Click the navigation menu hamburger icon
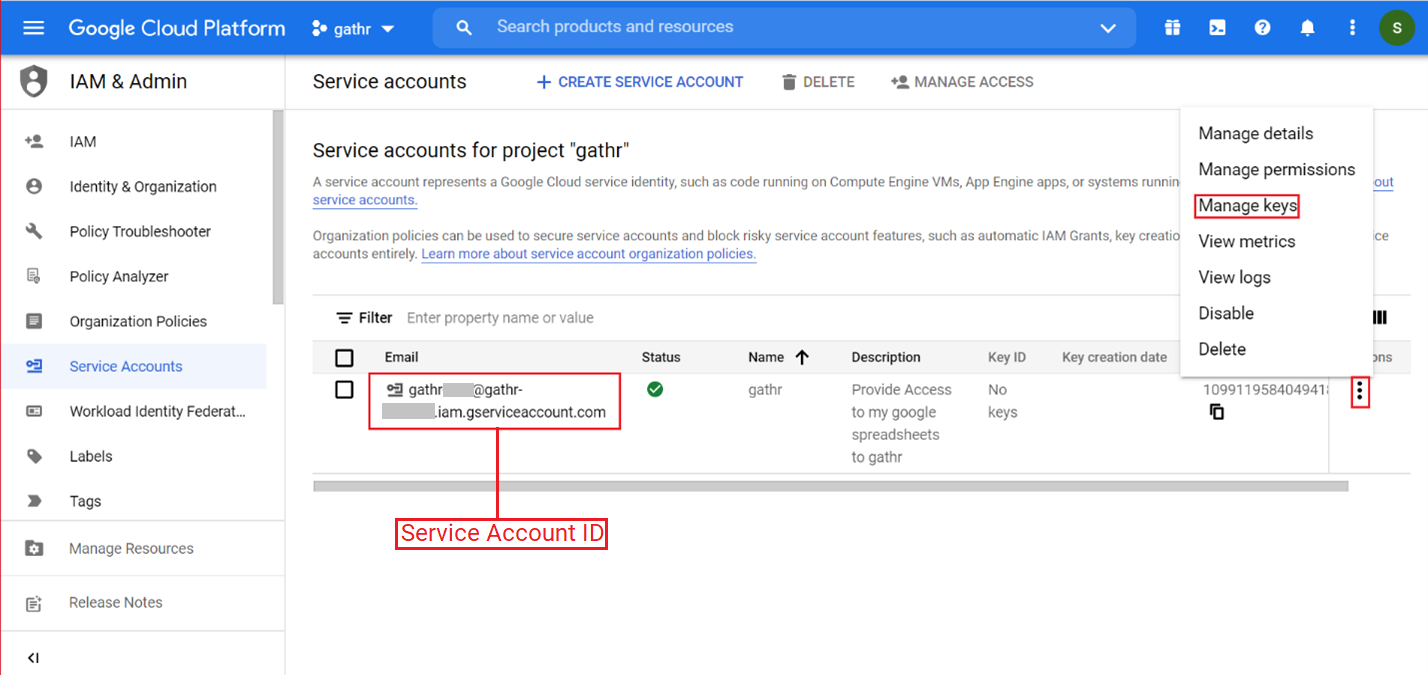 click(33, 27)
